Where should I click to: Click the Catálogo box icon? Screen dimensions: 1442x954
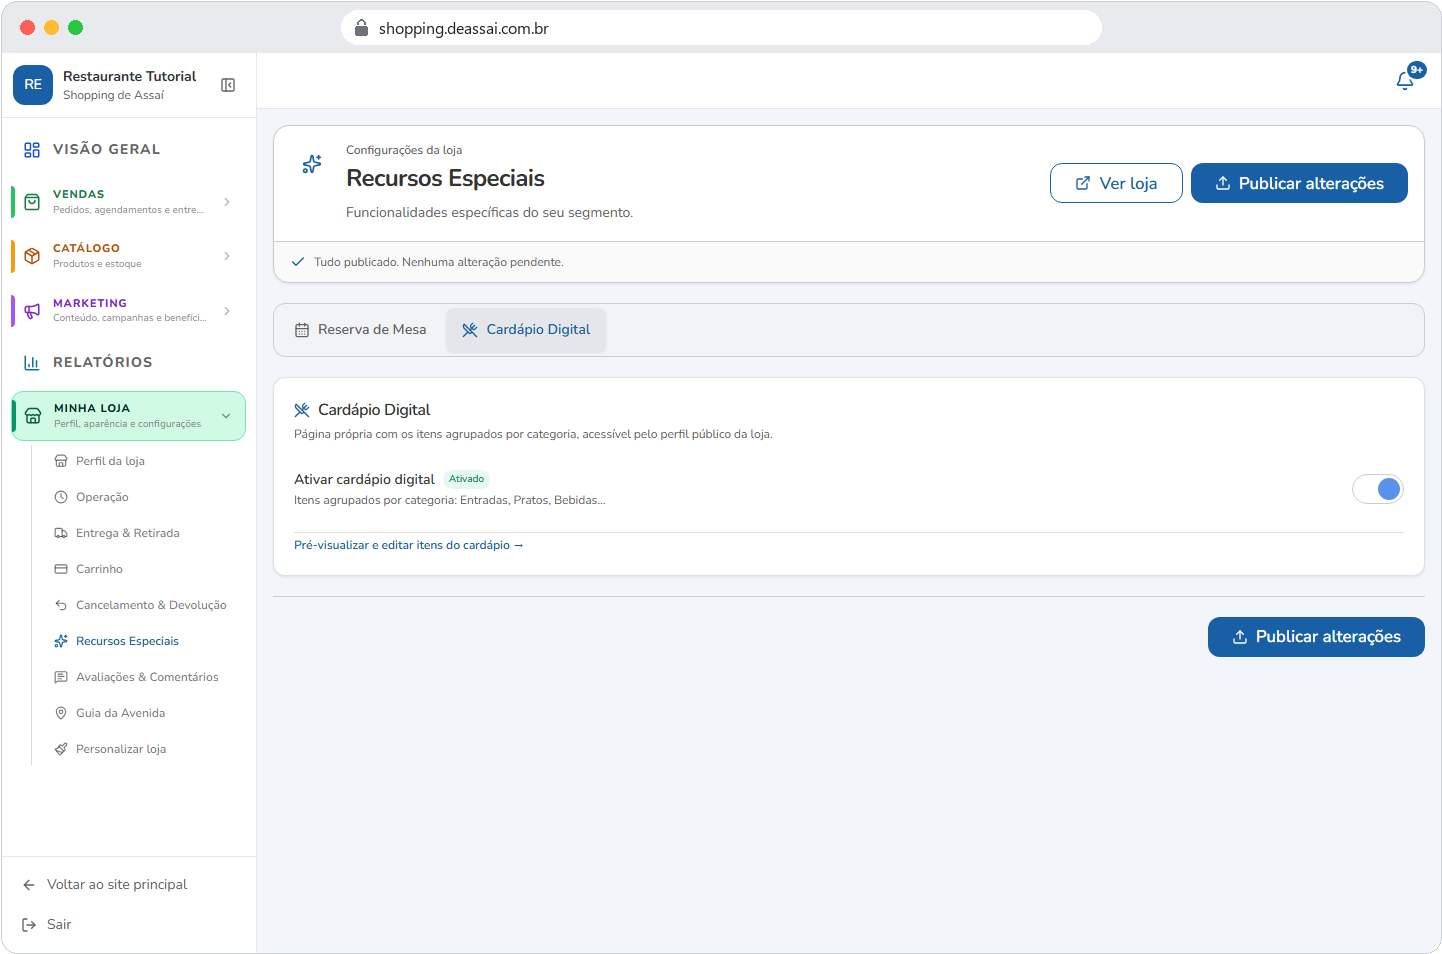pyautogui.click(x=32, y=256)
